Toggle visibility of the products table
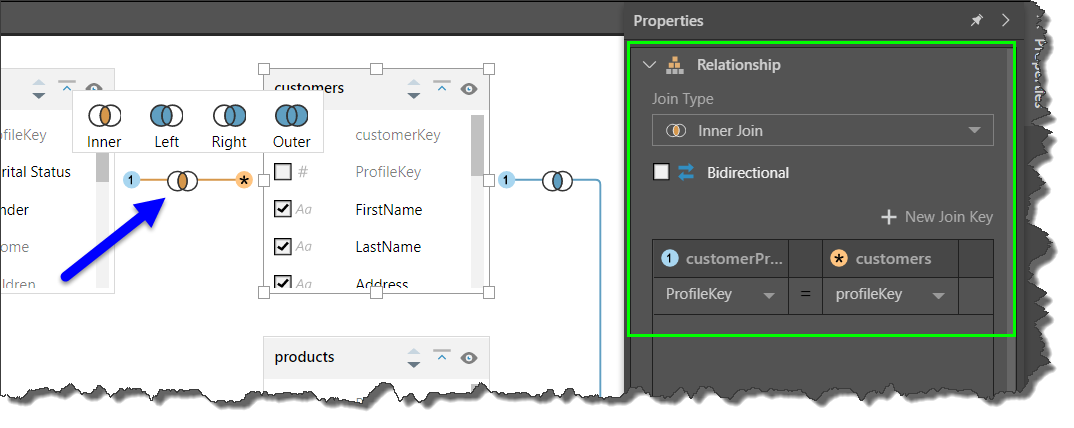 click(x=468, y=357)
